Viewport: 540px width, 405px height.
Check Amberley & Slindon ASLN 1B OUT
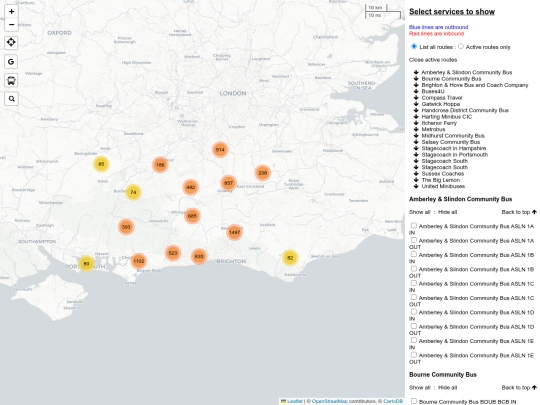[x=414, y=269]
